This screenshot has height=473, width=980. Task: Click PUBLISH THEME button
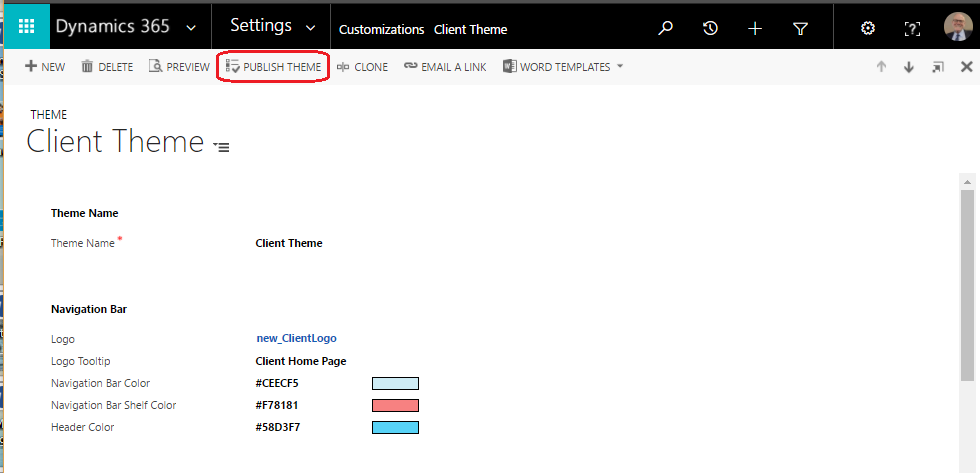[x=273, y=67]
